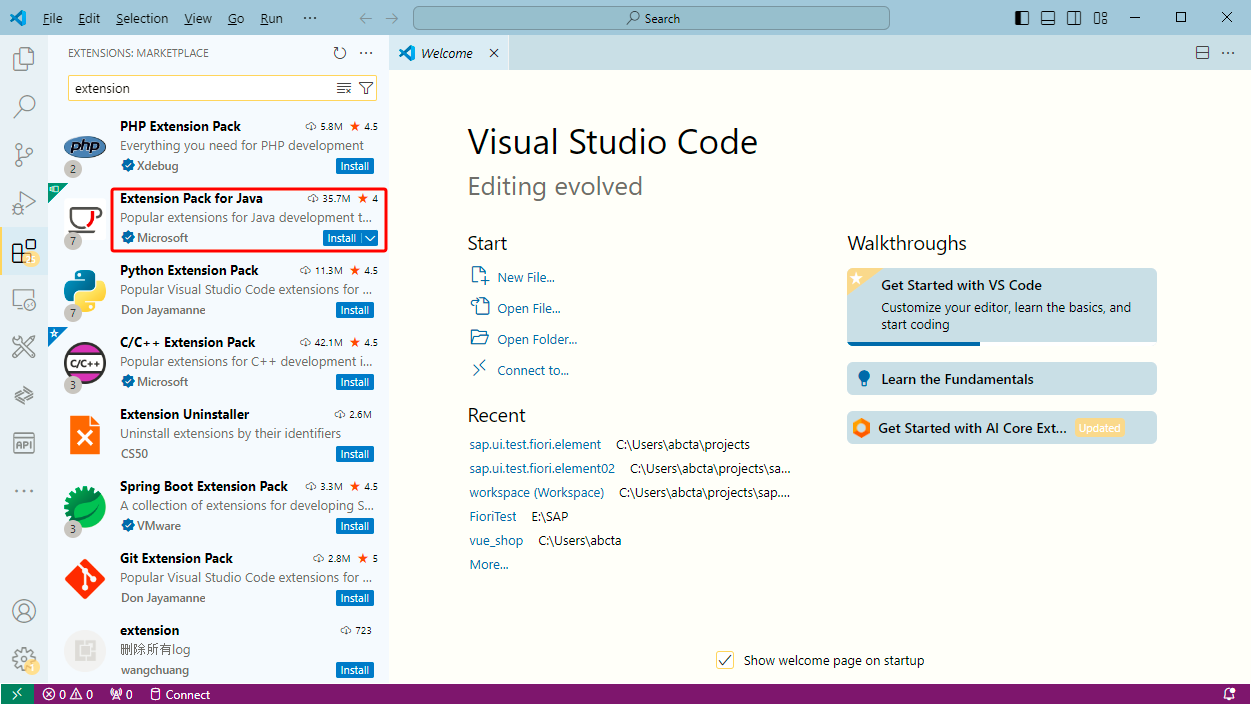Install Spring Boot Extension Pack
This screenshot has height=705, width=1251.
click(x=355, y=526)
